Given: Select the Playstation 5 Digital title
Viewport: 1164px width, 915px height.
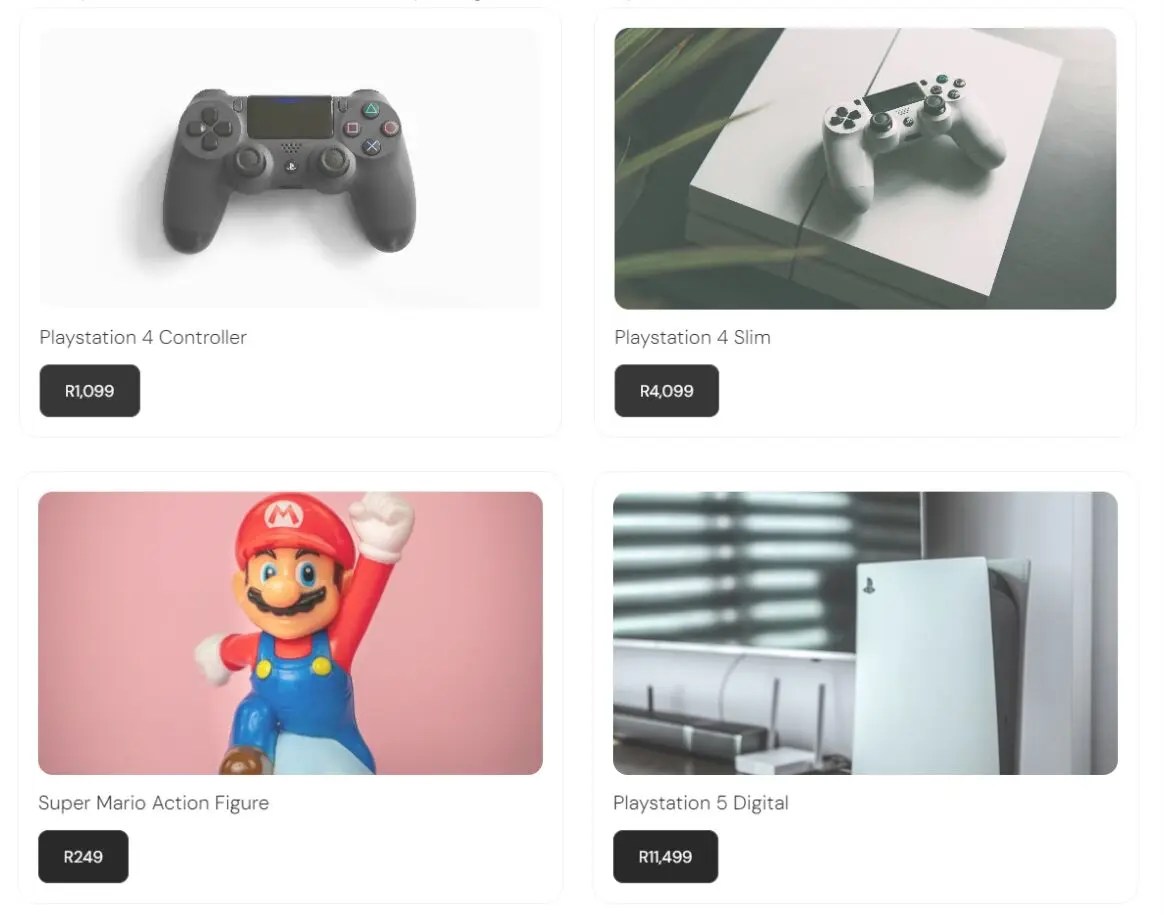Looking at the screenshot, I should (700, 803).
